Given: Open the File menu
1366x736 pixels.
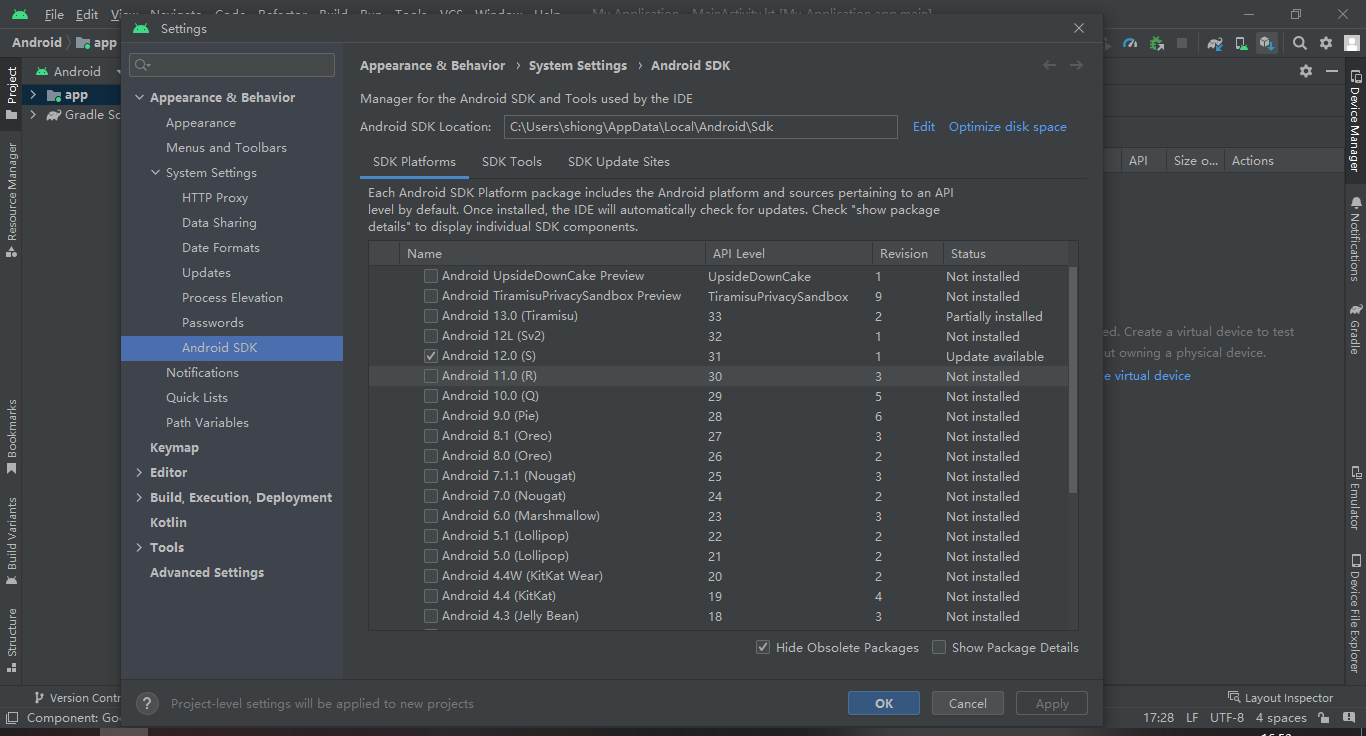Looking at the screenshot, I should click(x=54, y=15).
